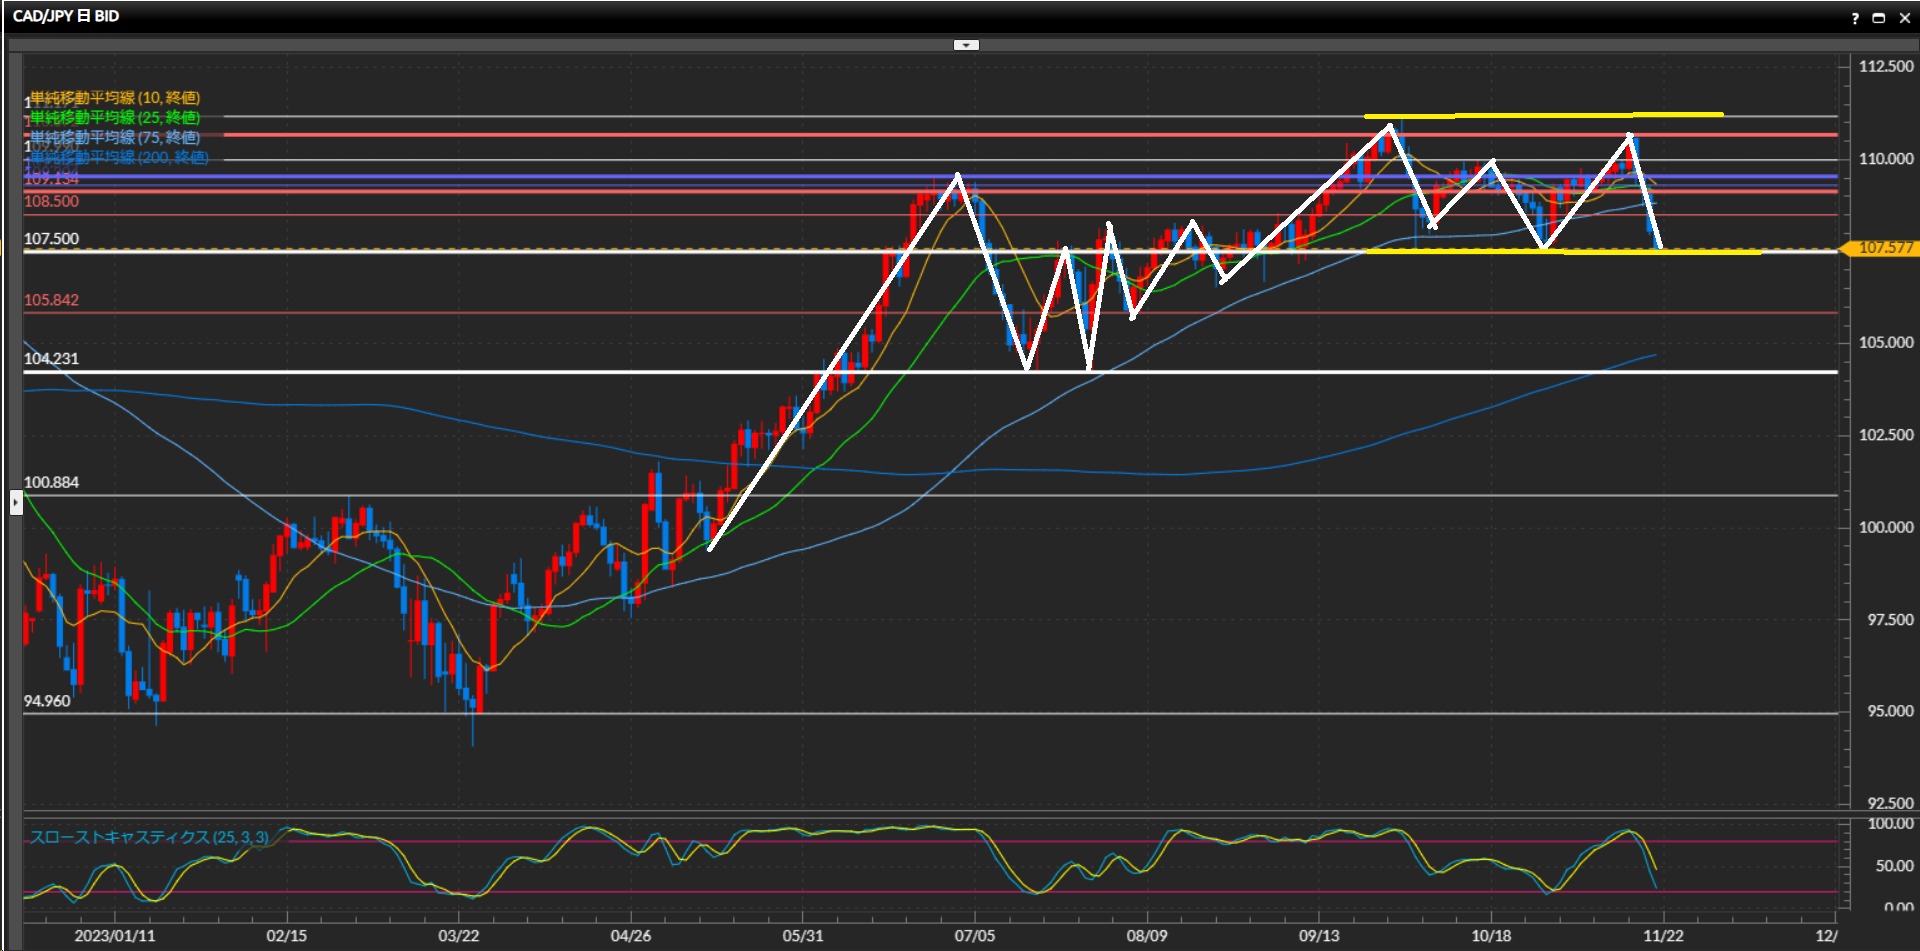Click the orange 107.577 current price tag
The image size is (1920, 951).
(1884, 248)
